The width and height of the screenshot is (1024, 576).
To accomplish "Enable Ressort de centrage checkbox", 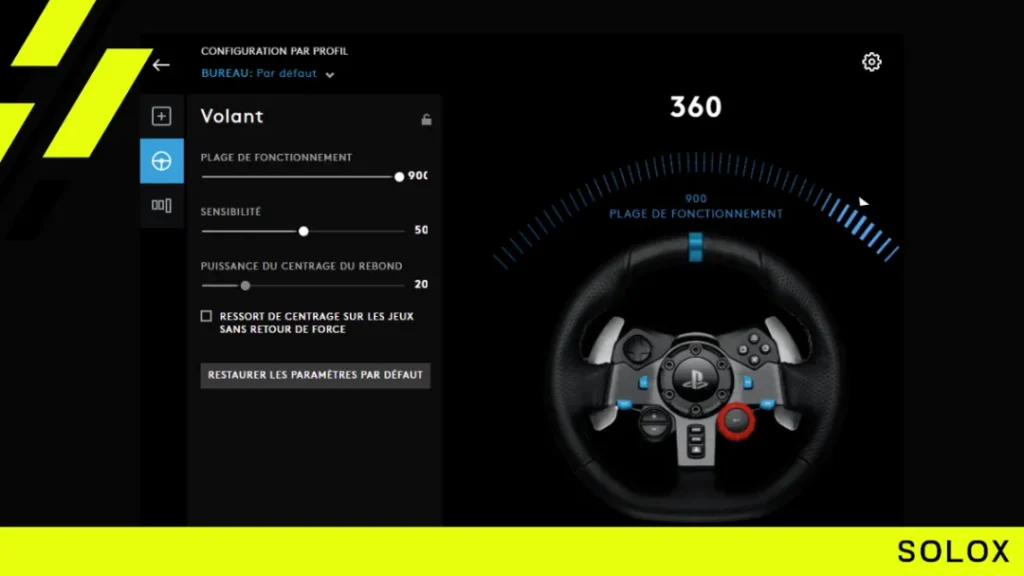I will tap(206, 316).
